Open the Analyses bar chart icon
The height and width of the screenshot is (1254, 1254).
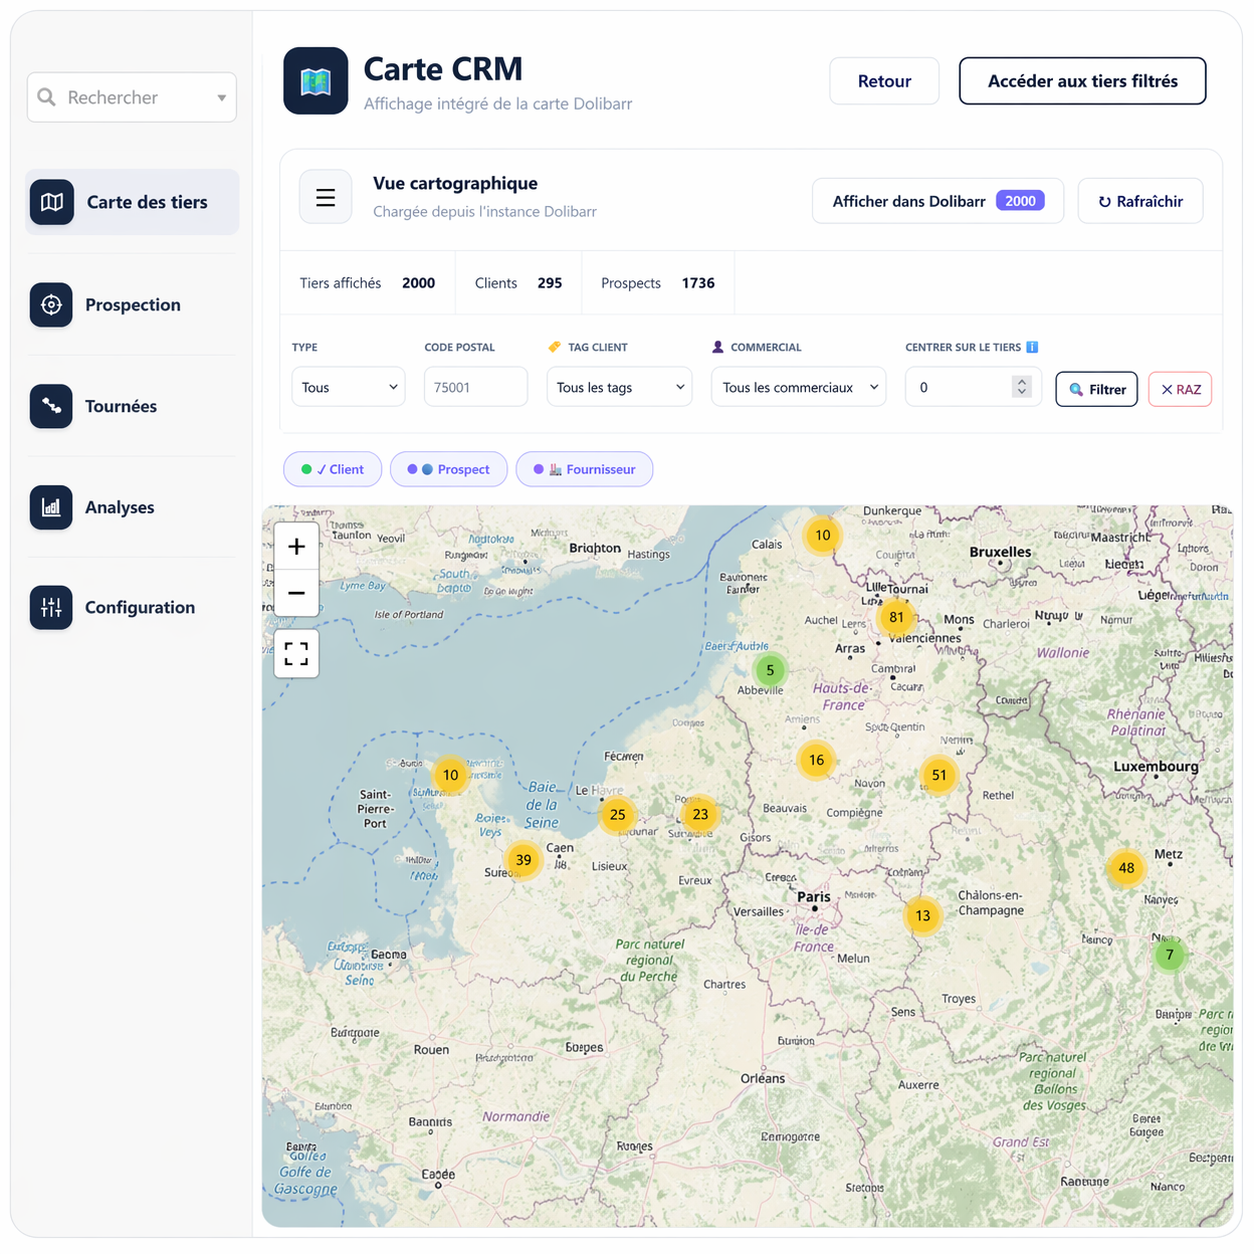click(x=51, y=507)
